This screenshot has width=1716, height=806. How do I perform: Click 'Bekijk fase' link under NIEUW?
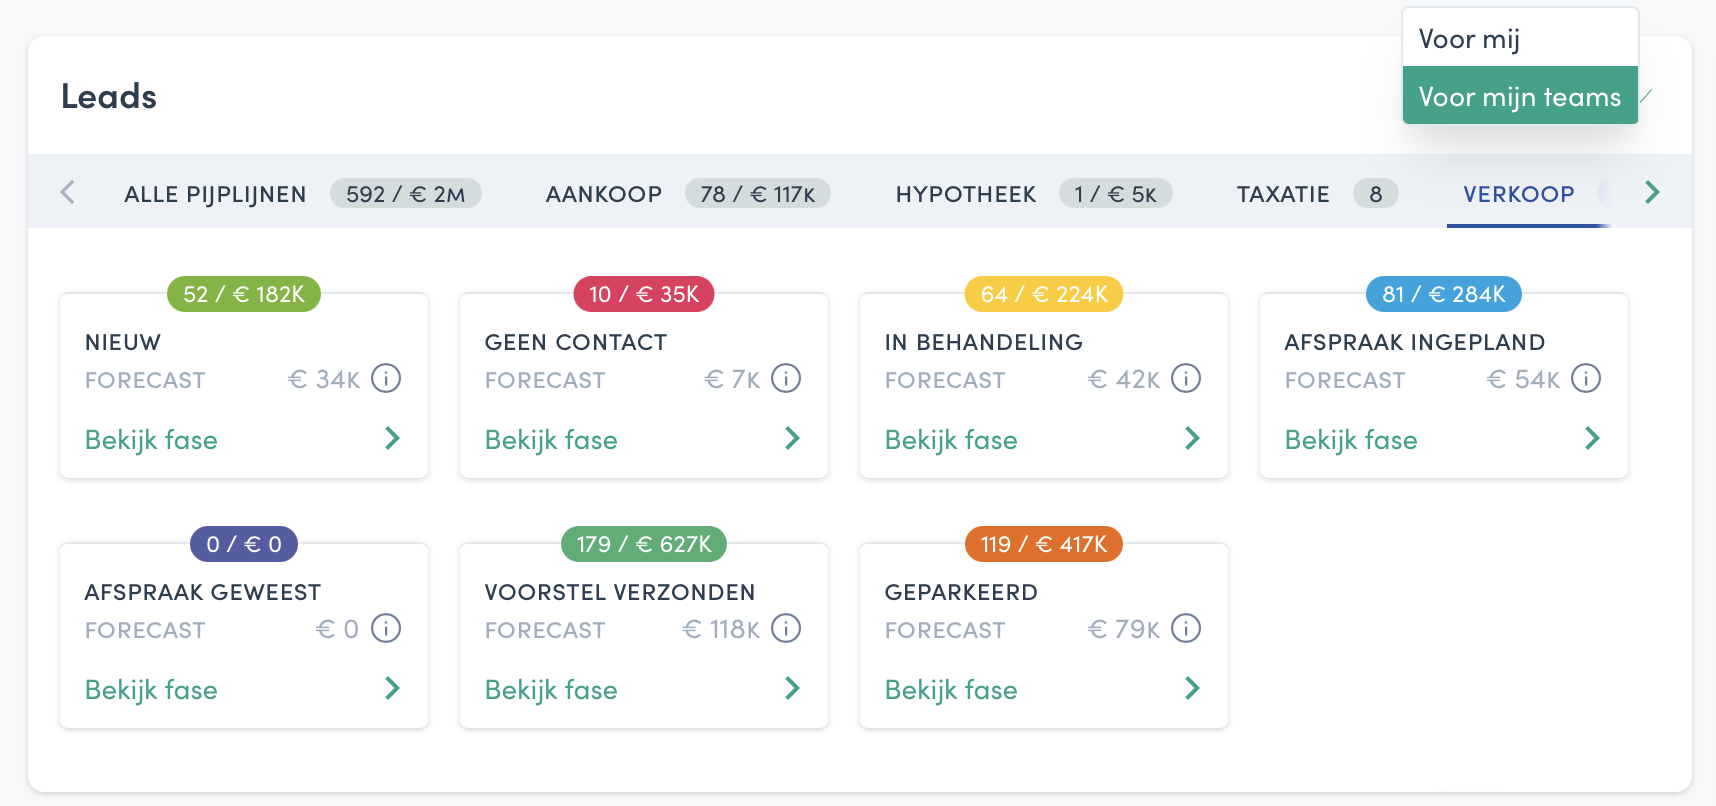[x=151, y=440]
